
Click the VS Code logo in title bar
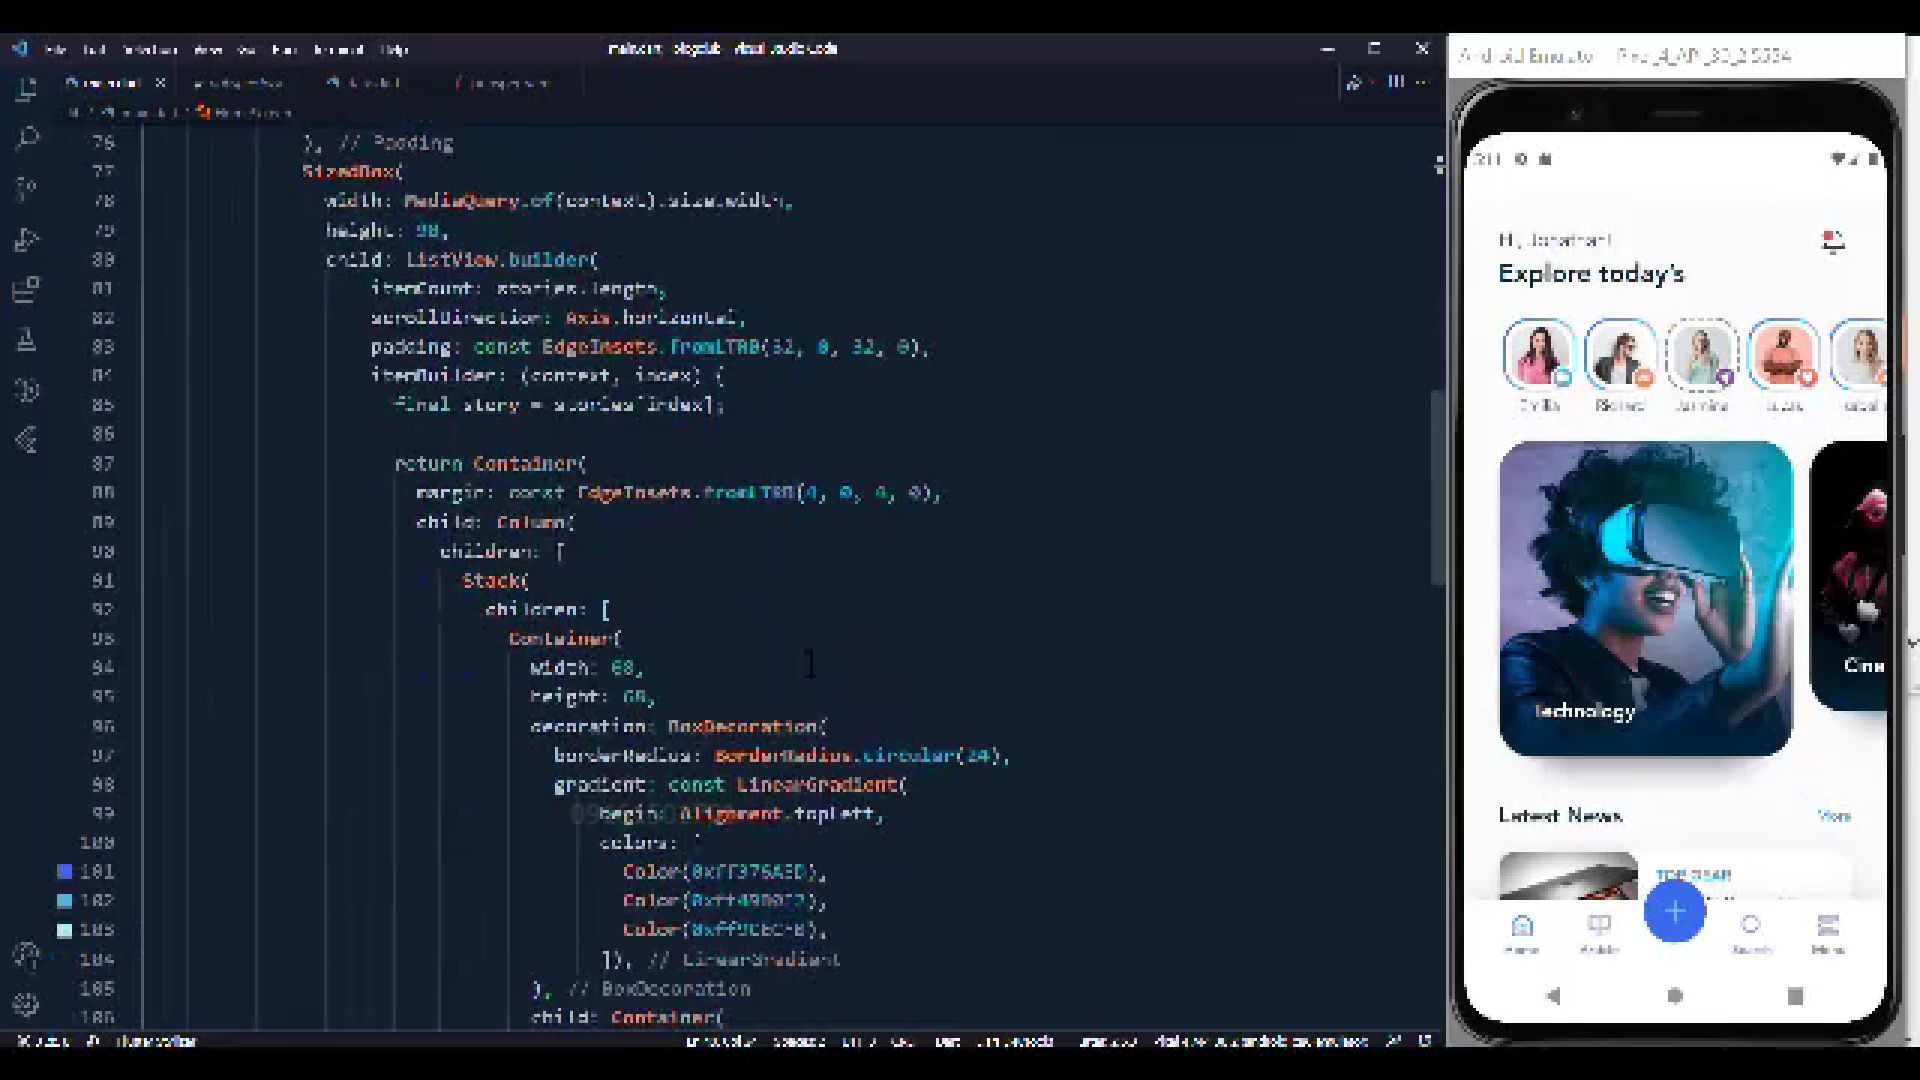point(20,48)
